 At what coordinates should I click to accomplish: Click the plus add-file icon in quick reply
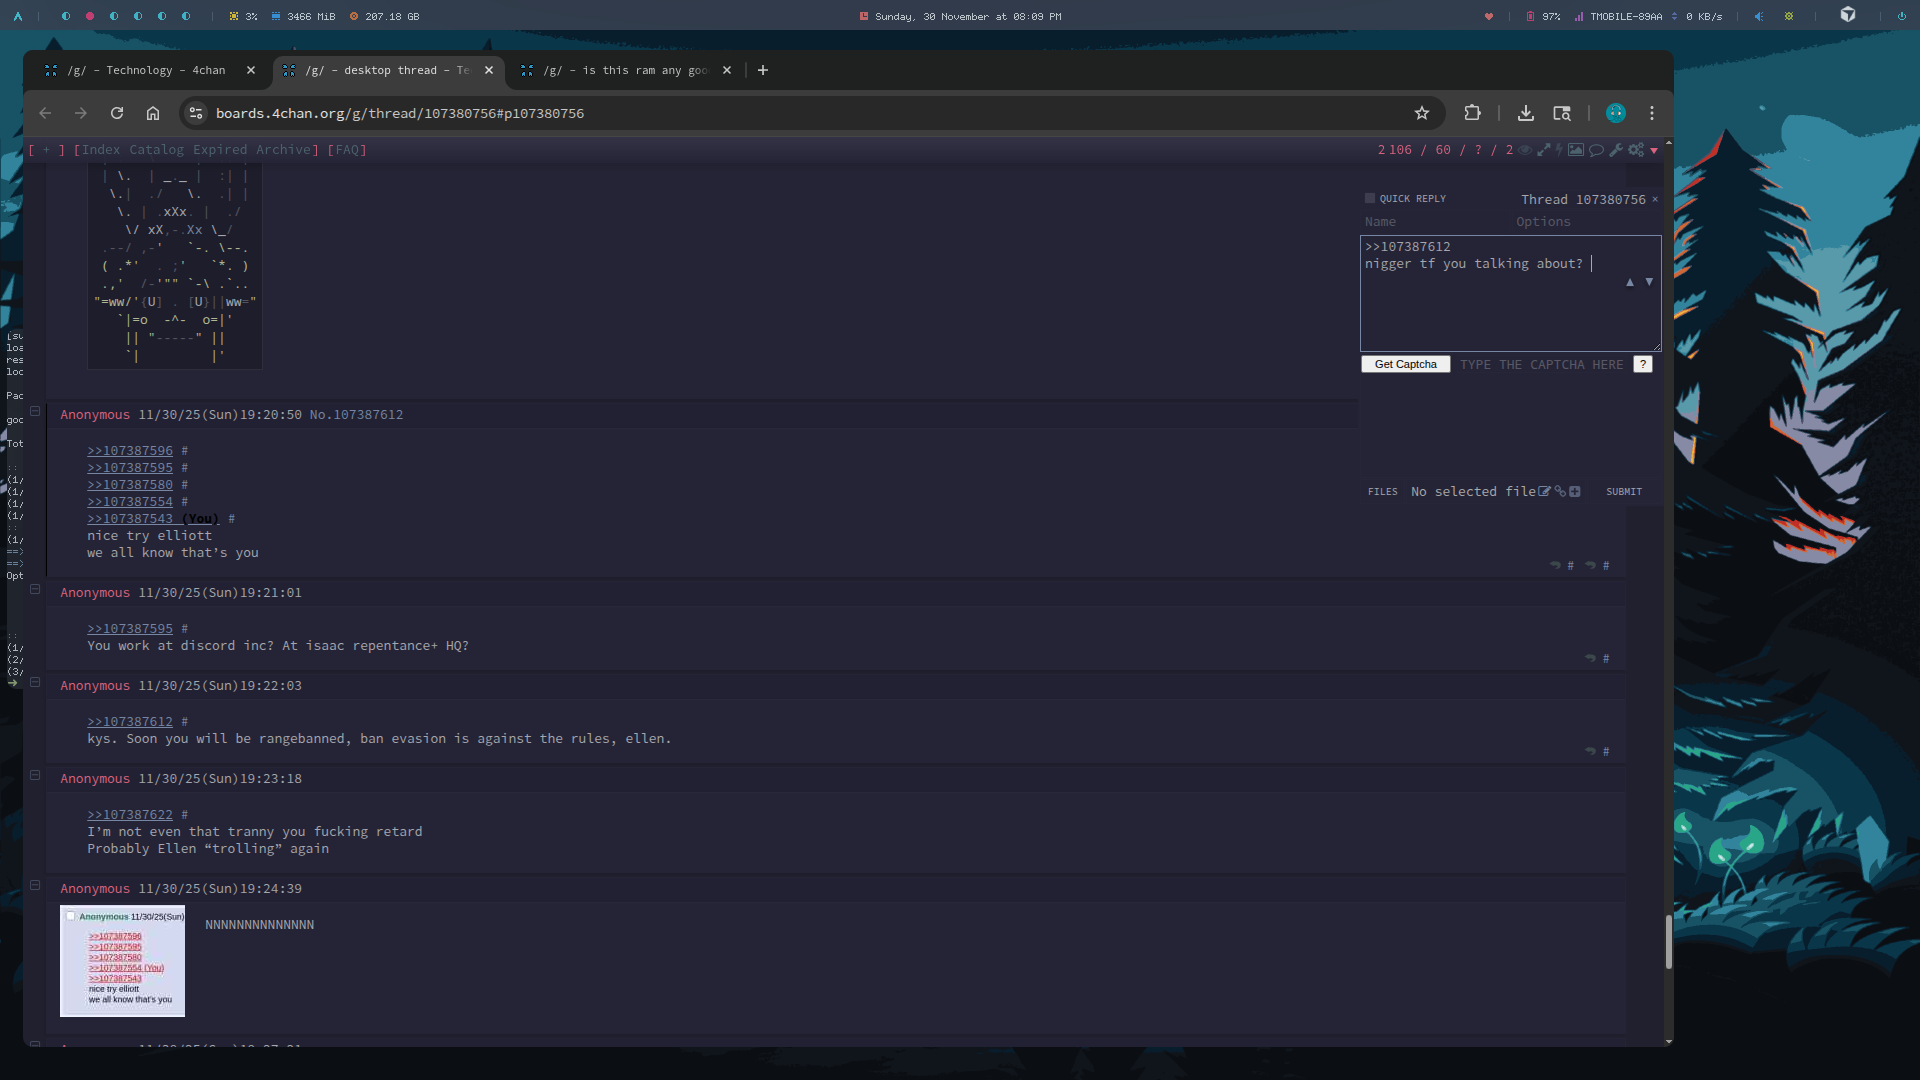coord(1575,491)
